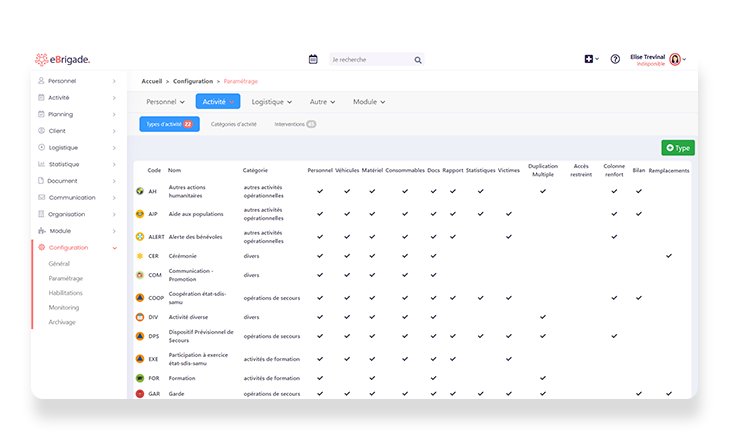Viewport: 730px width, 435px height.
Task: Open the help question mark icon
Action: click(x=615, y=59)
